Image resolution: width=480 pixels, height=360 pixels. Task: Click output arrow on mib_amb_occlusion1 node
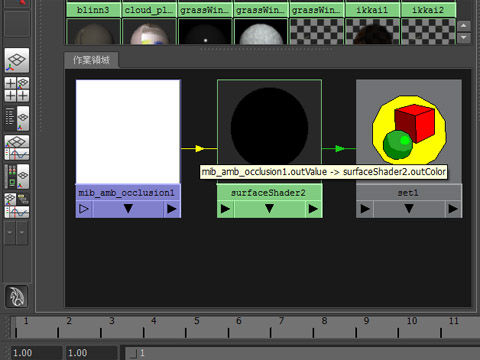(172, 209)
